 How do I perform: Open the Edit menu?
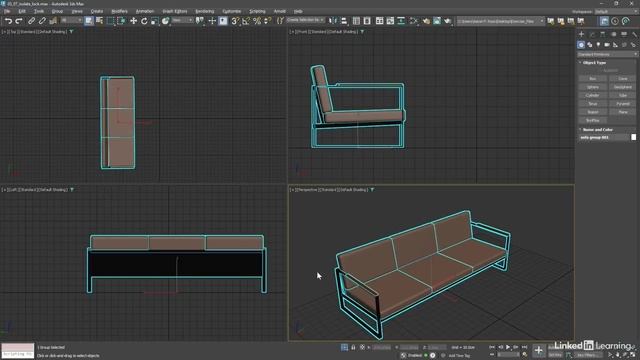point(22,11)
